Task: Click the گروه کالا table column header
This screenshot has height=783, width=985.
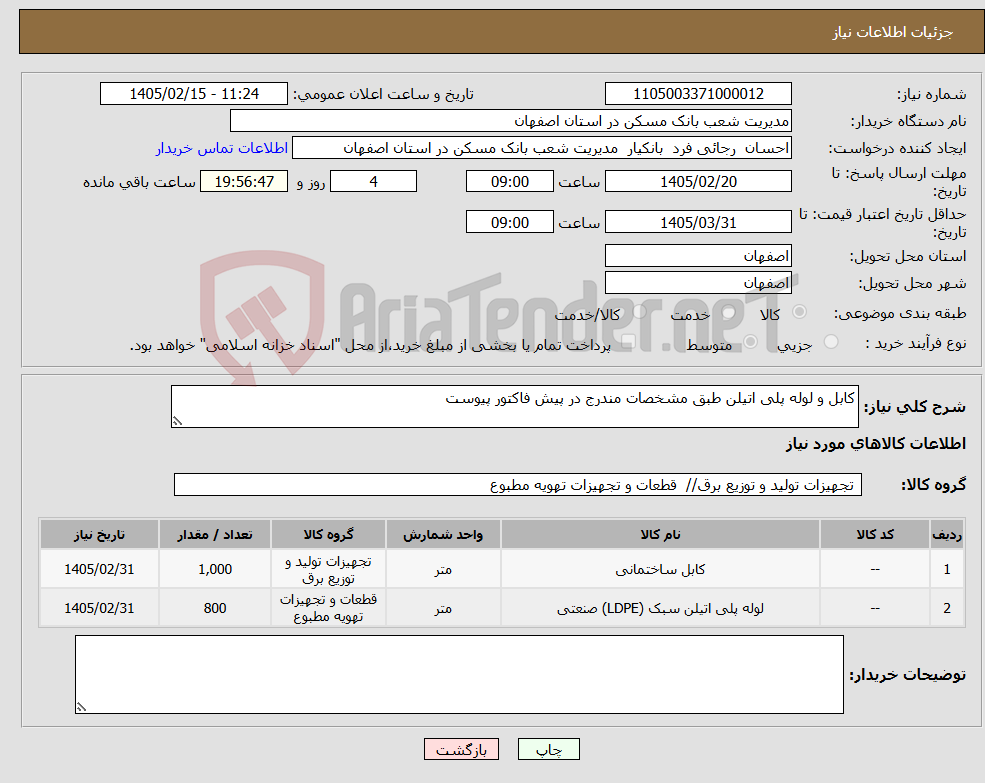Action: (328, 534)
